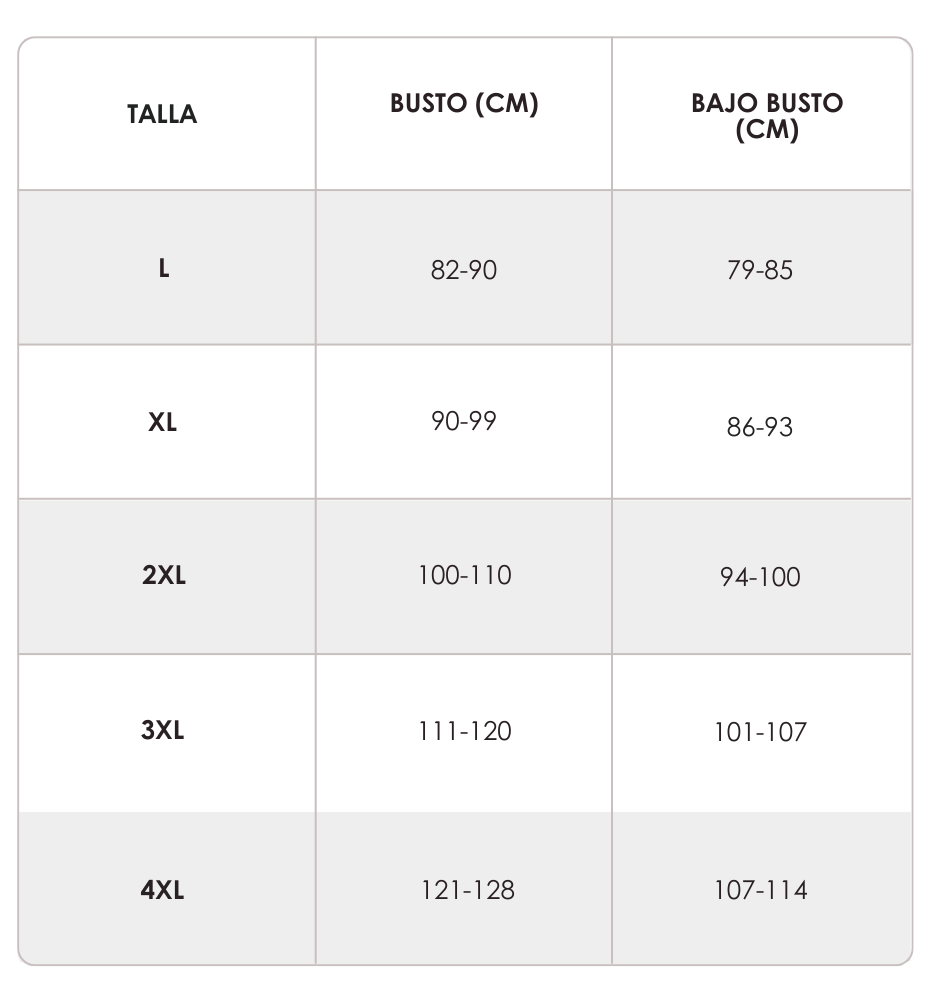Click the 86-93 underbust value

point(760,427)
